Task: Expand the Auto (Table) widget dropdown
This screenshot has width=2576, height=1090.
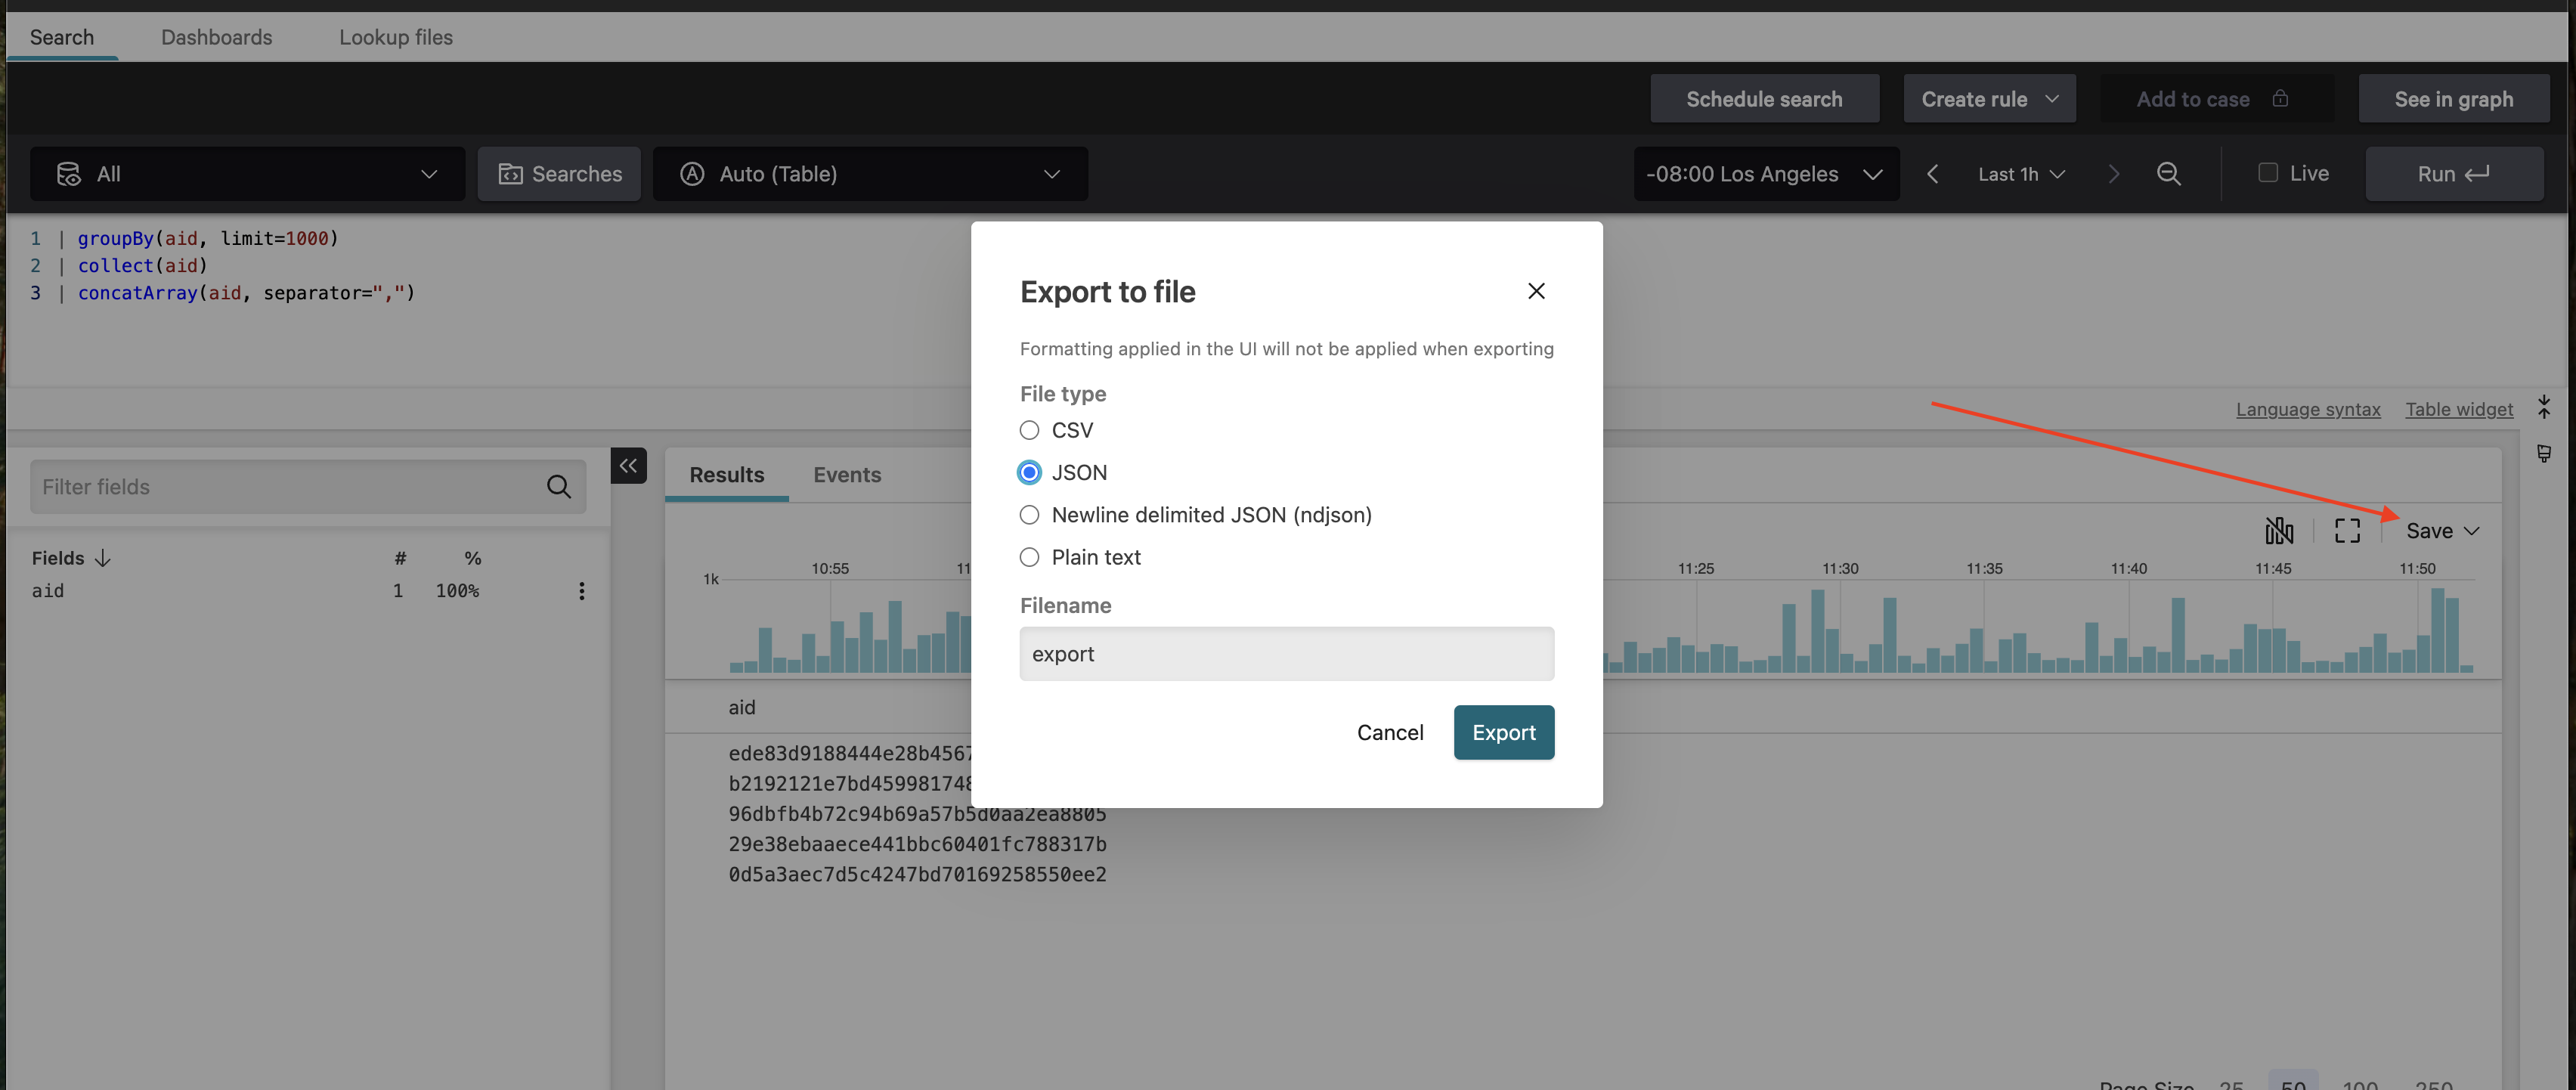Action: pyautogui.click(x=869, y=174)
